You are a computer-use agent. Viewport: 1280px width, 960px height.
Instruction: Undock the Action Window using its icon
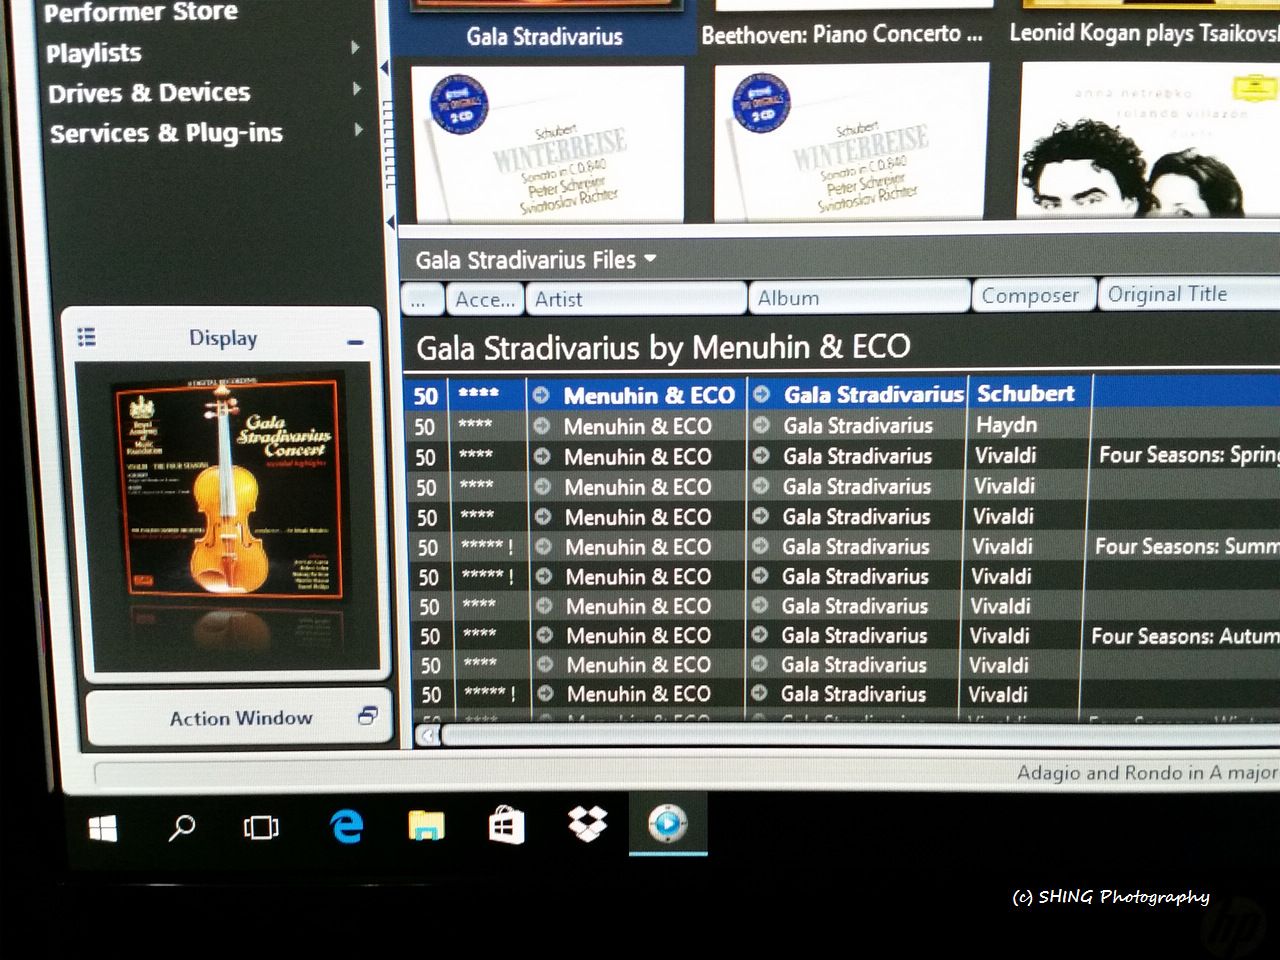pos(367,716)
